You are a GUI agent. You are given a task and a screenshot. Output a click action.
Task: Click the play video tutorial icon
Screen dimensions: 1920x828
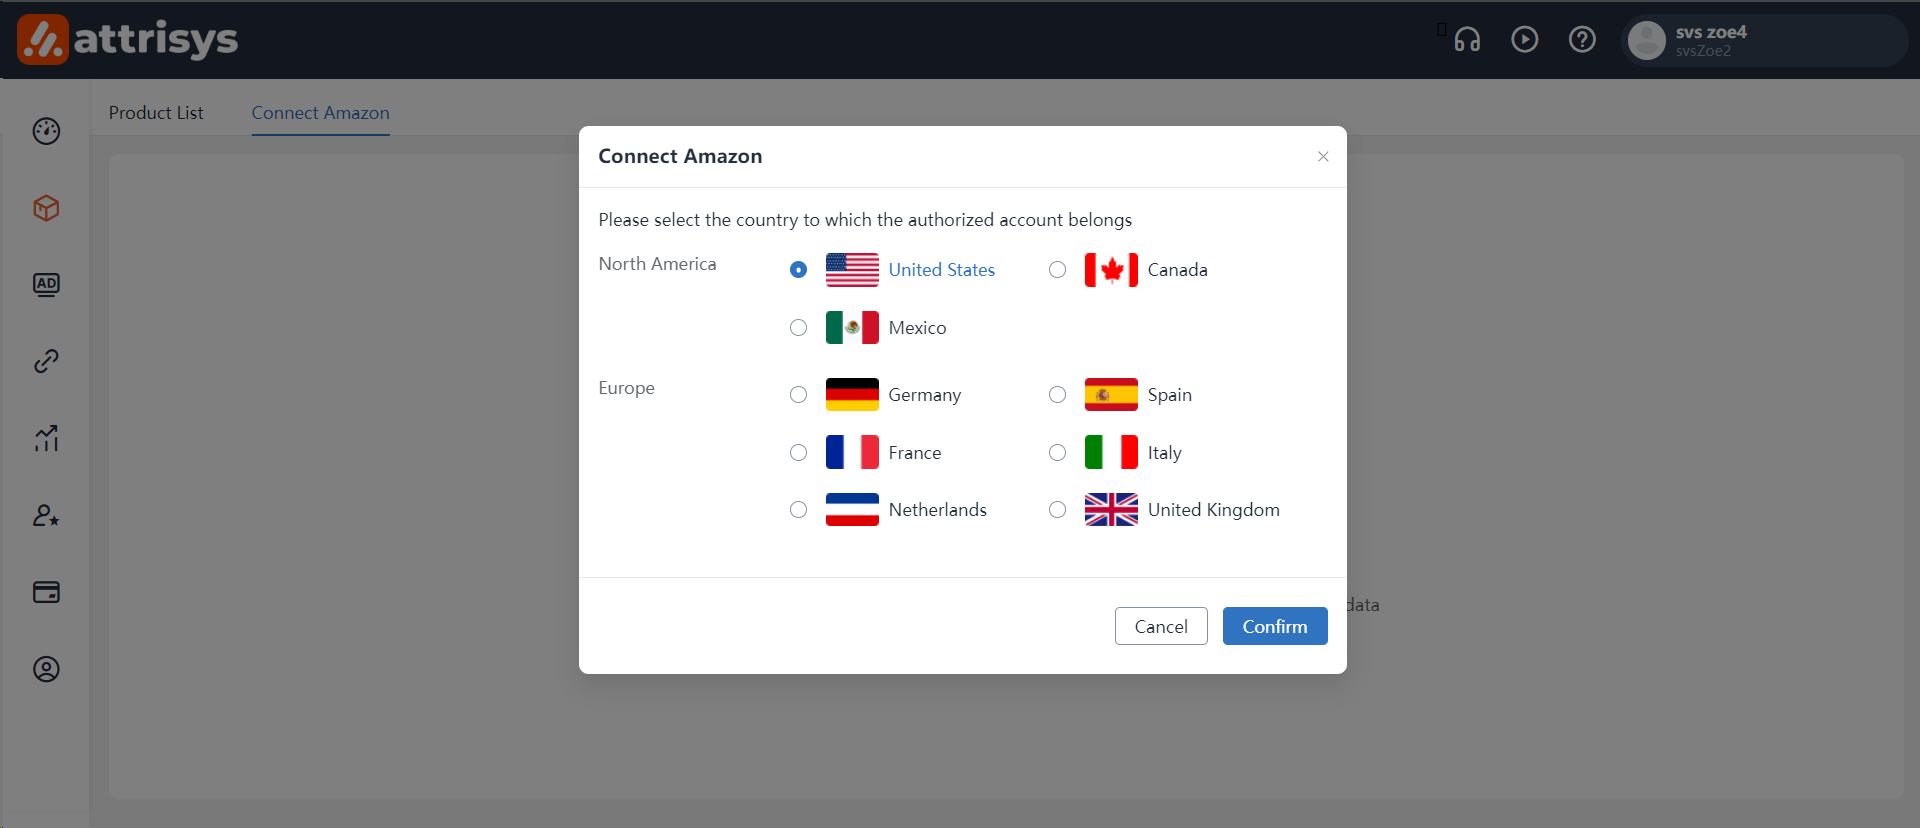1524,39
